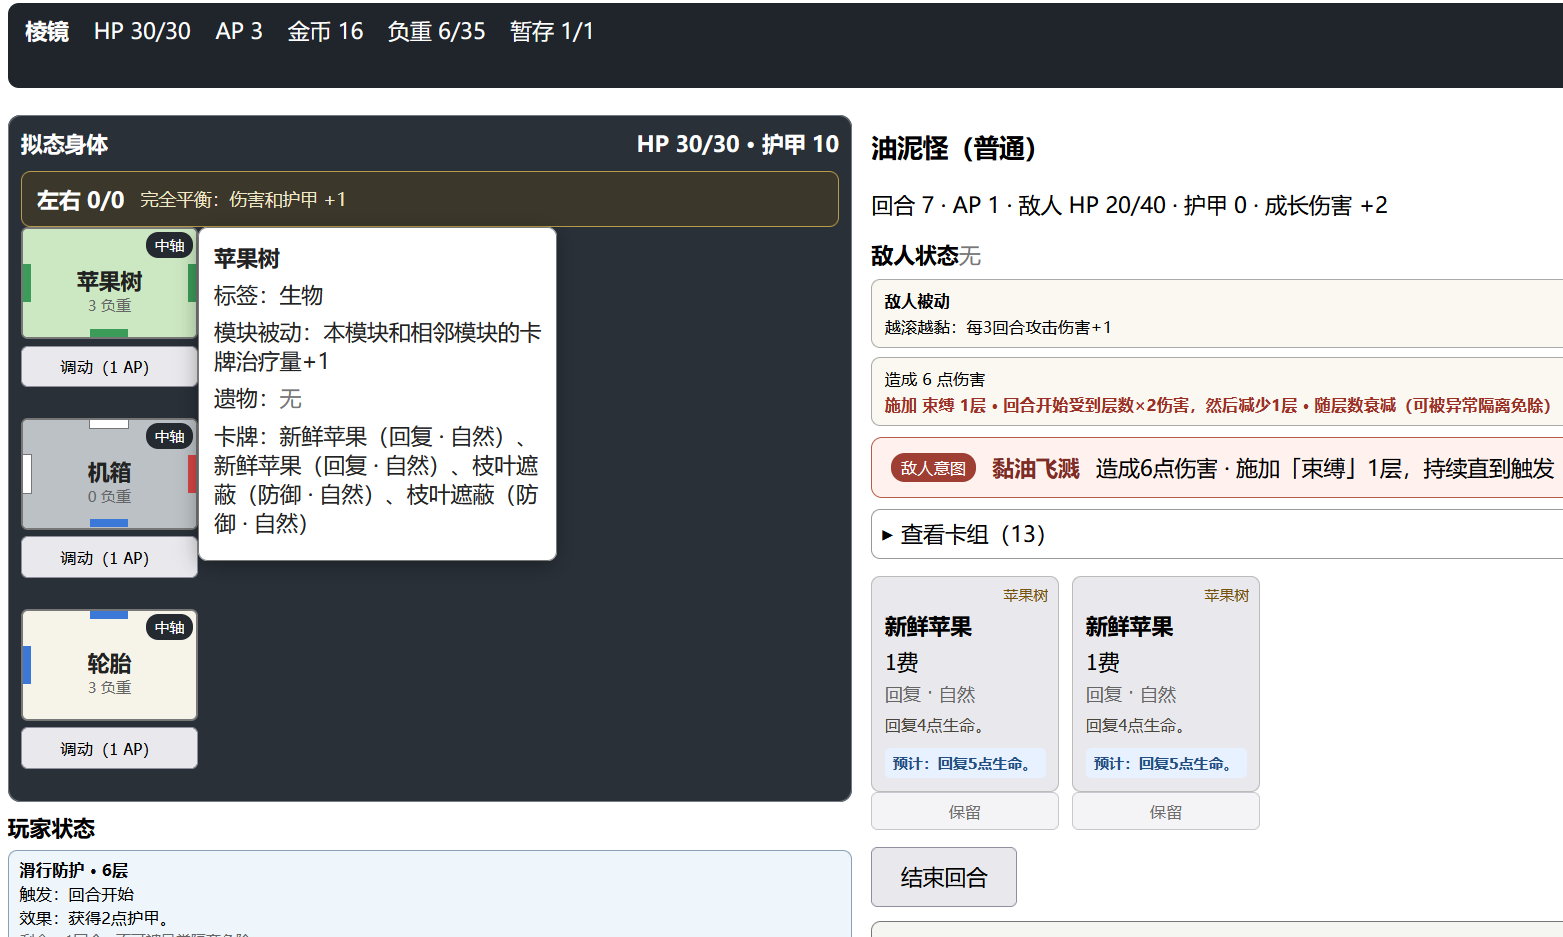Click the 预计：回复5点生命 forecast on first card
This screenshot has height=937, width=1563.
[x=965, y=763]
